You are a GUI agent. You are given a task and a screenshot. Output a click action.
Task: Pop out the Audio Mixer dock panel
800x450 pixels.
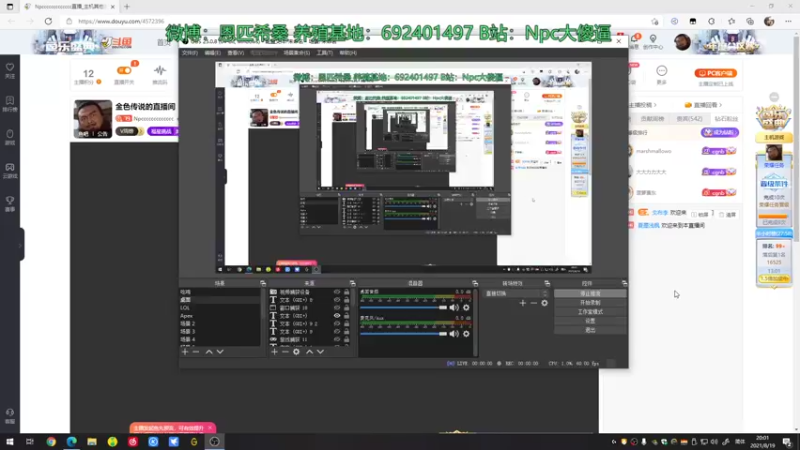475,283
